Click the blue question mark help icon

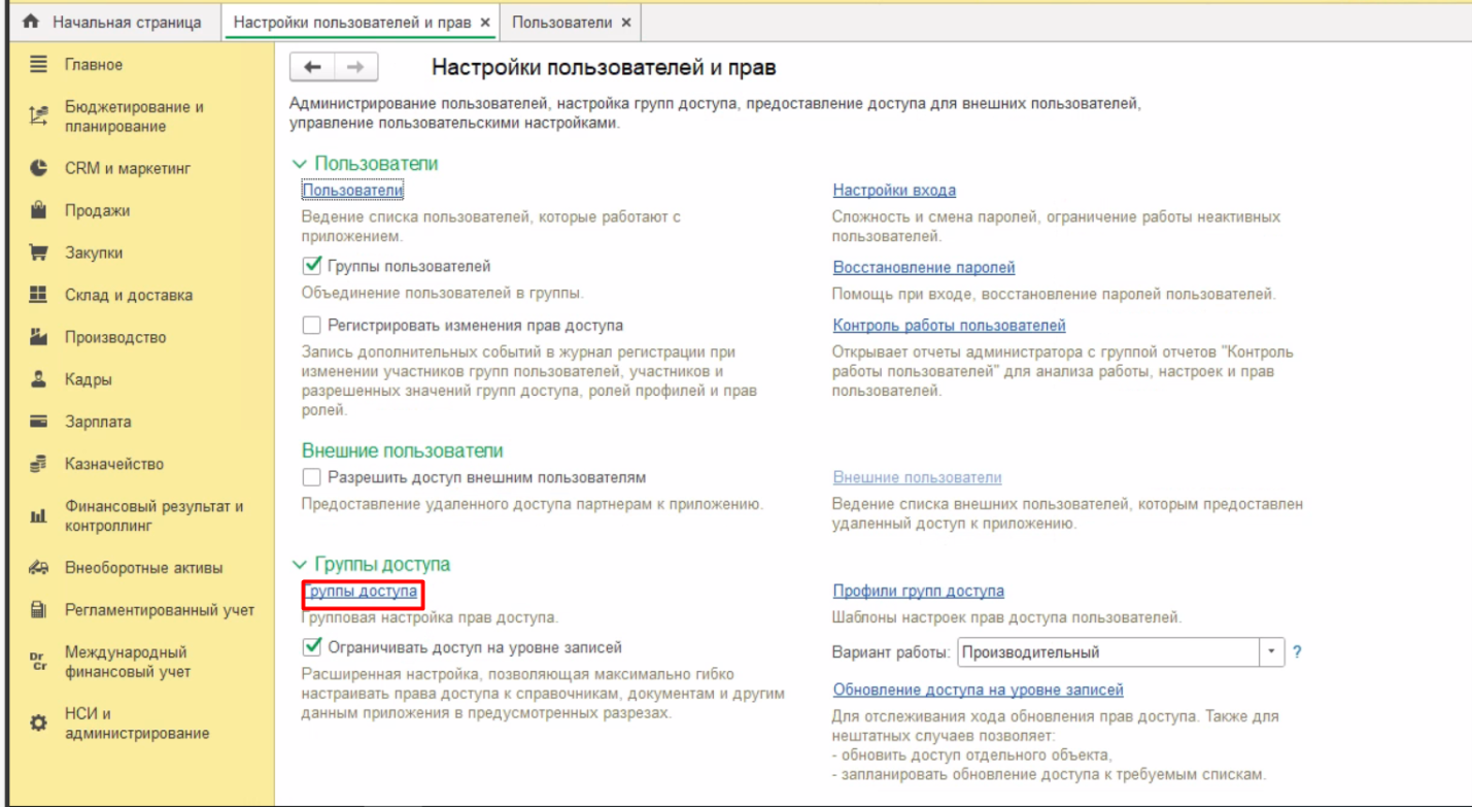[x=1297, y=652]
